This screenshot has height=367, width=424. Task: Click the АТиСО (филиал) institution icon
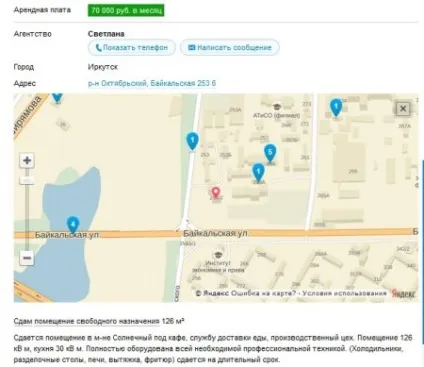coord(276,107)
